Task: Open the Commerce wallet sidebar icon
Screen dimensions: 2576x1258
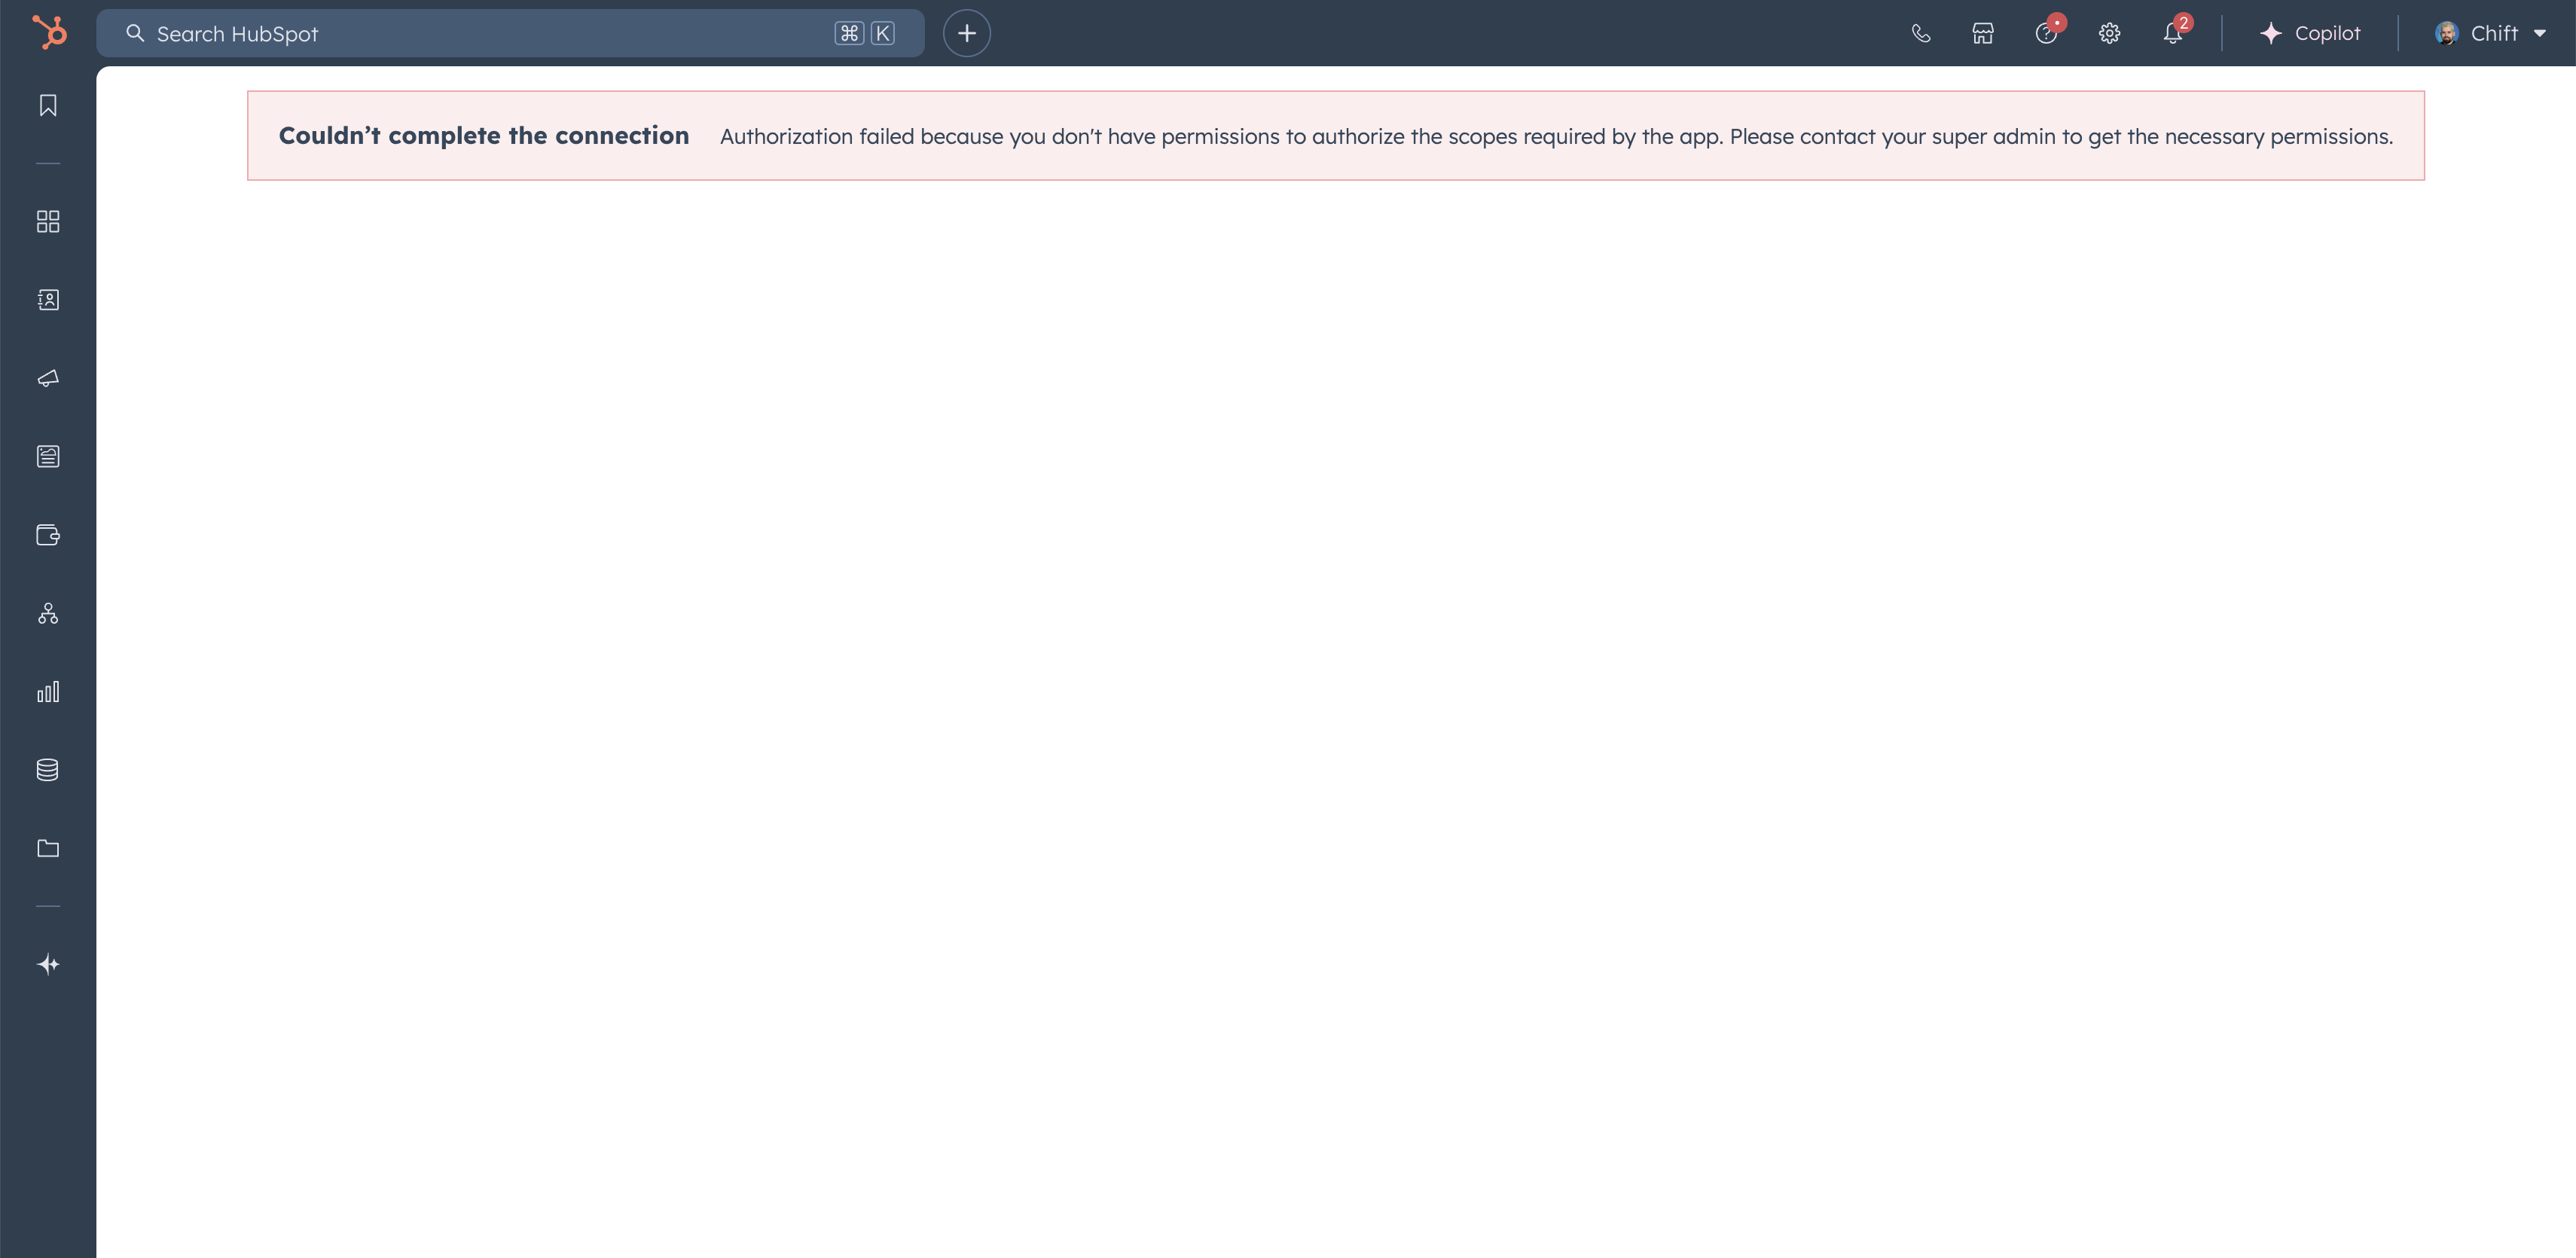Action: [48, 535]
